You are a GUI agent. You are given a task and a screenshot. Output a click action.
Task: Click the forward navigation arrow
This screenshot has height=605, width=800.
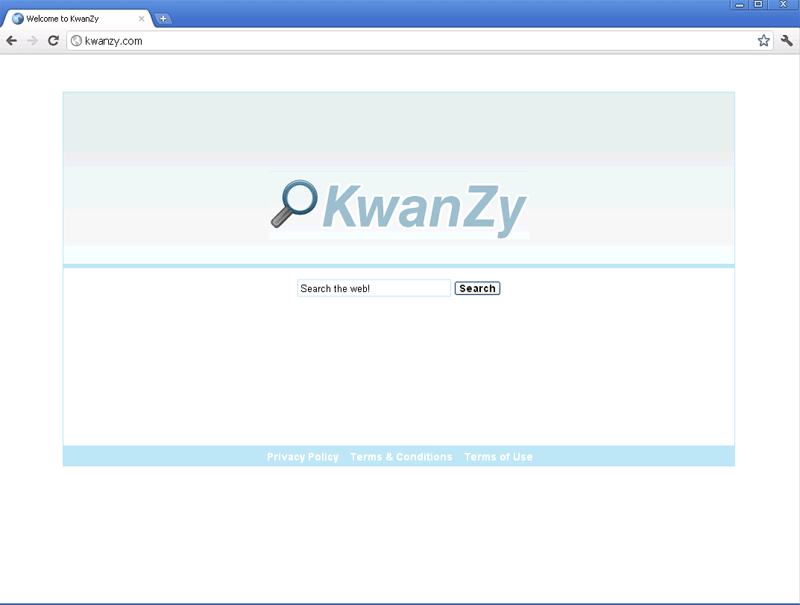tap(32, 41)
